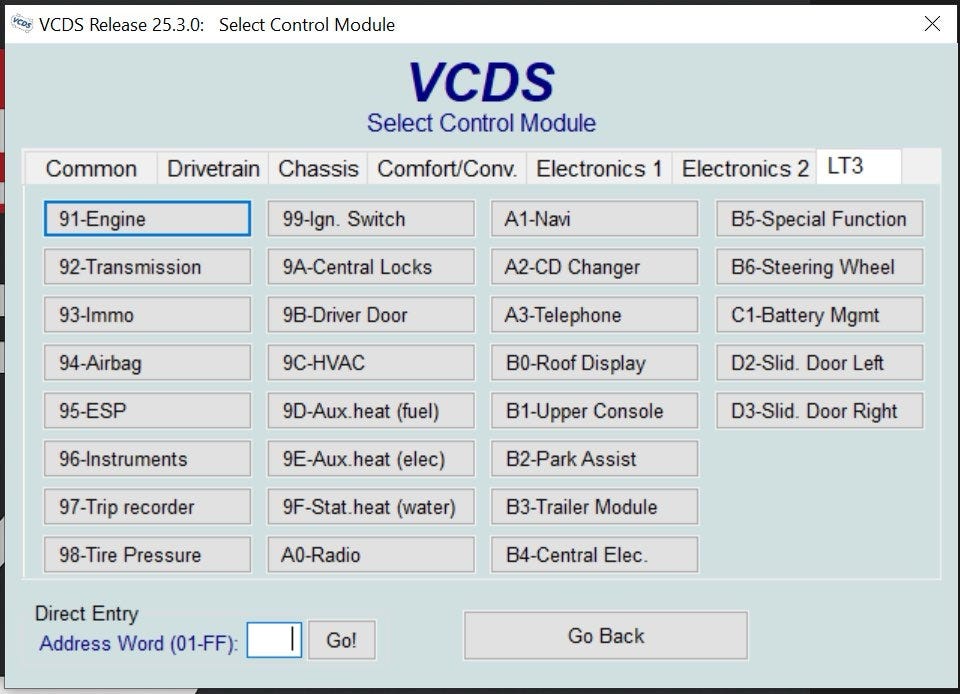Select B6-Steering Wheel module

tap(820, 266)
